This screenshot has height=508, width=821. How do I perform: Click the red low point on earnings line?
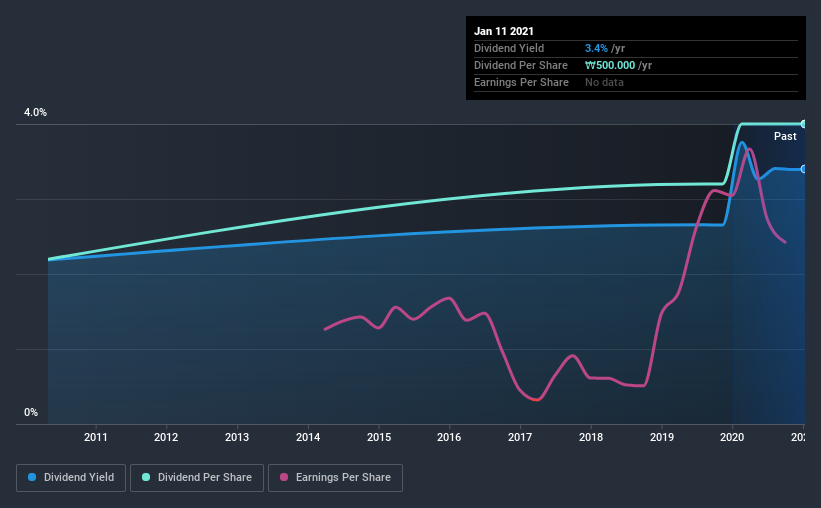[x=535, y=400]
